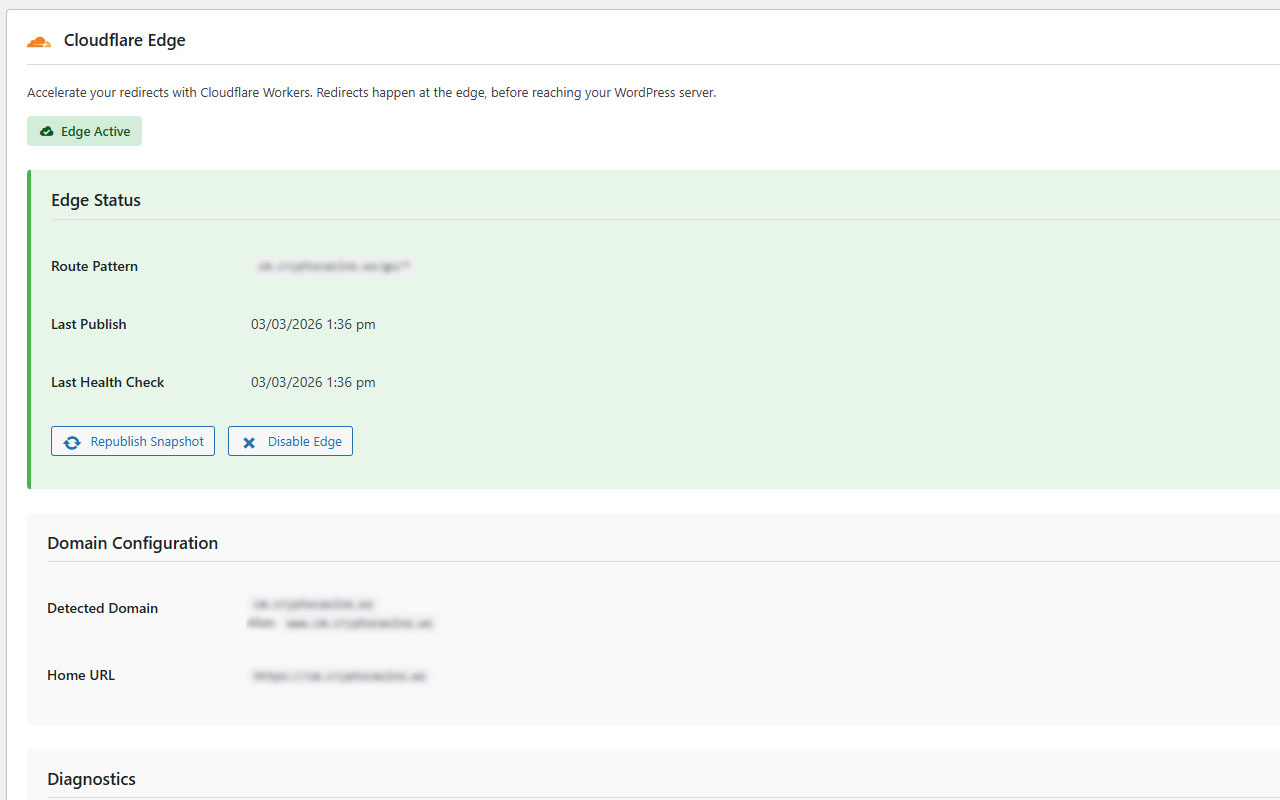This screenshot has height=800, width=1280.
Task: Click the Domain Configuration section heading
Action: 132,543
